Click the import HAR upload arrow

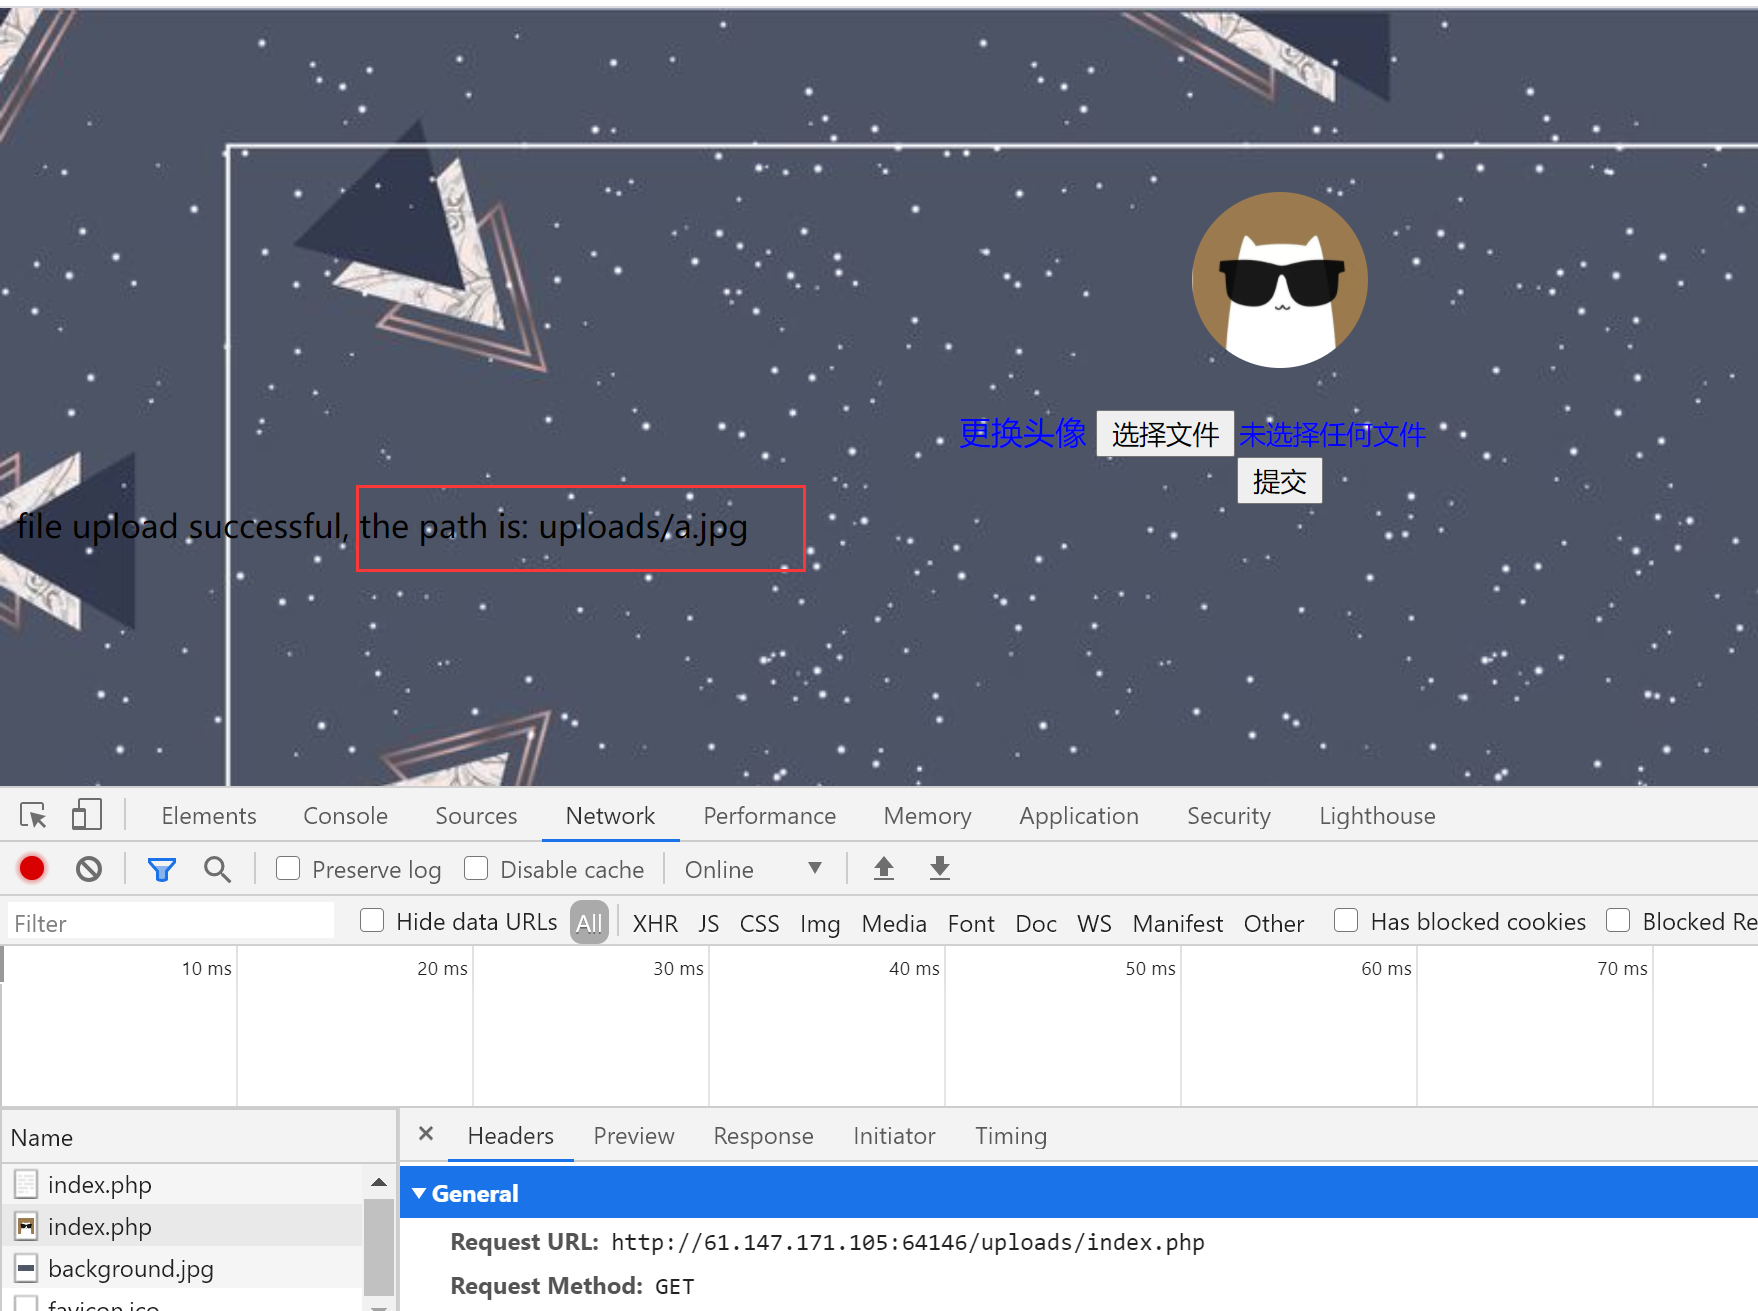tap(883, 869)
